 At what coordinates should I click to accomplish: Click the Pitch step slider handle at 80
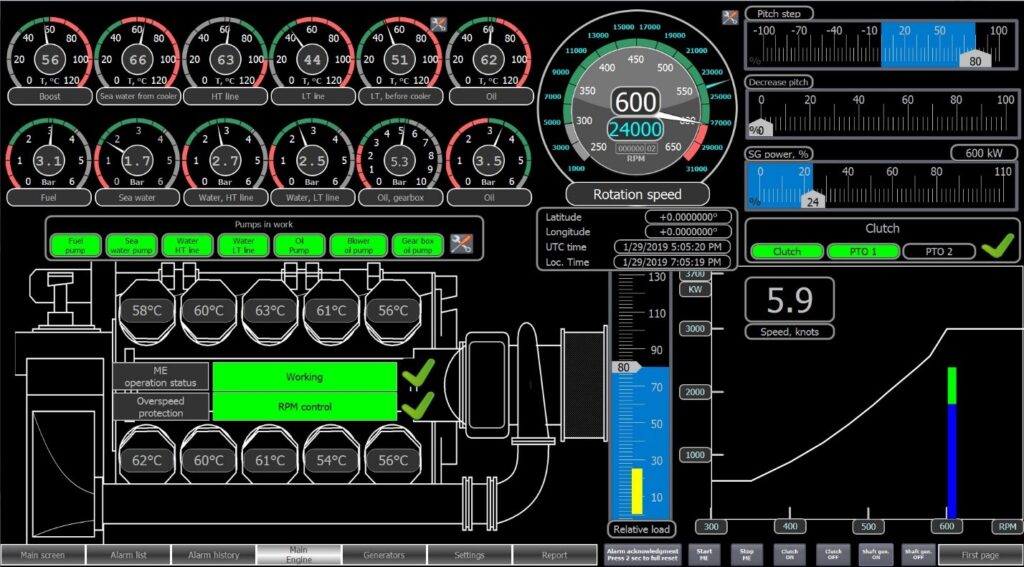[x=975, y=60]
